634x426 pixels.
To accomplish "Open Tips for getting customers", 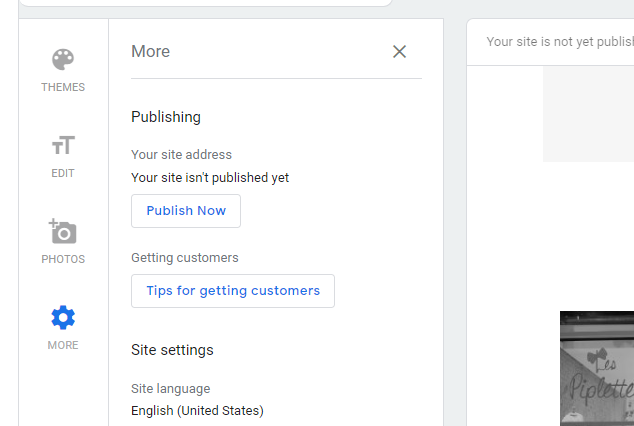I will click(233, 291).
